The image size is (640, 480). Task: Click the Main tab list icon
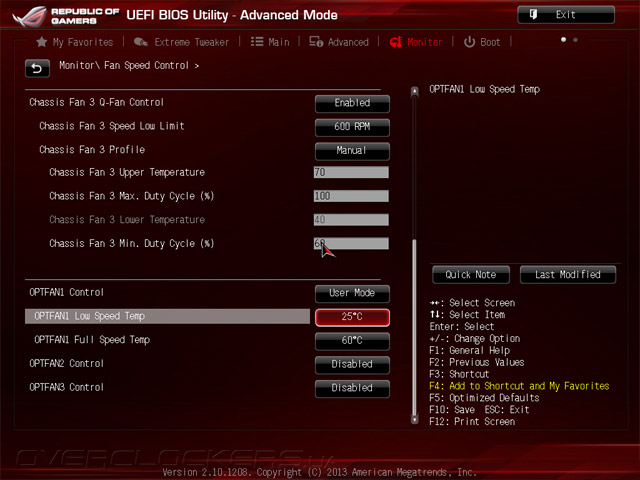pos(257,42)
